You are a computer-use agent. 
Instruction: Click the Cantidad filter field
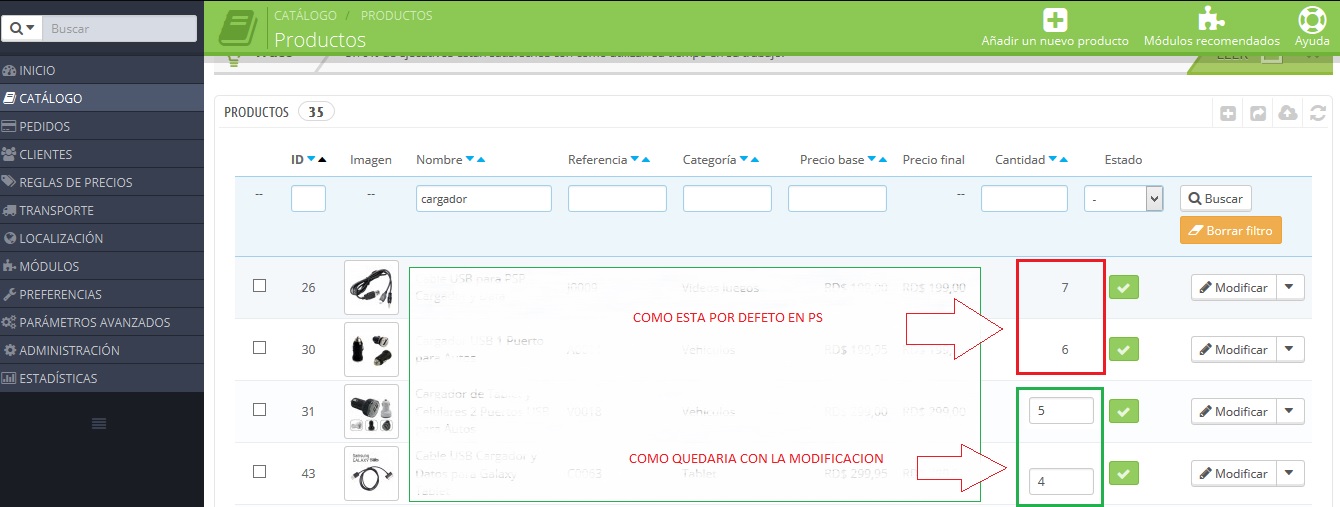coord(1025,199)
